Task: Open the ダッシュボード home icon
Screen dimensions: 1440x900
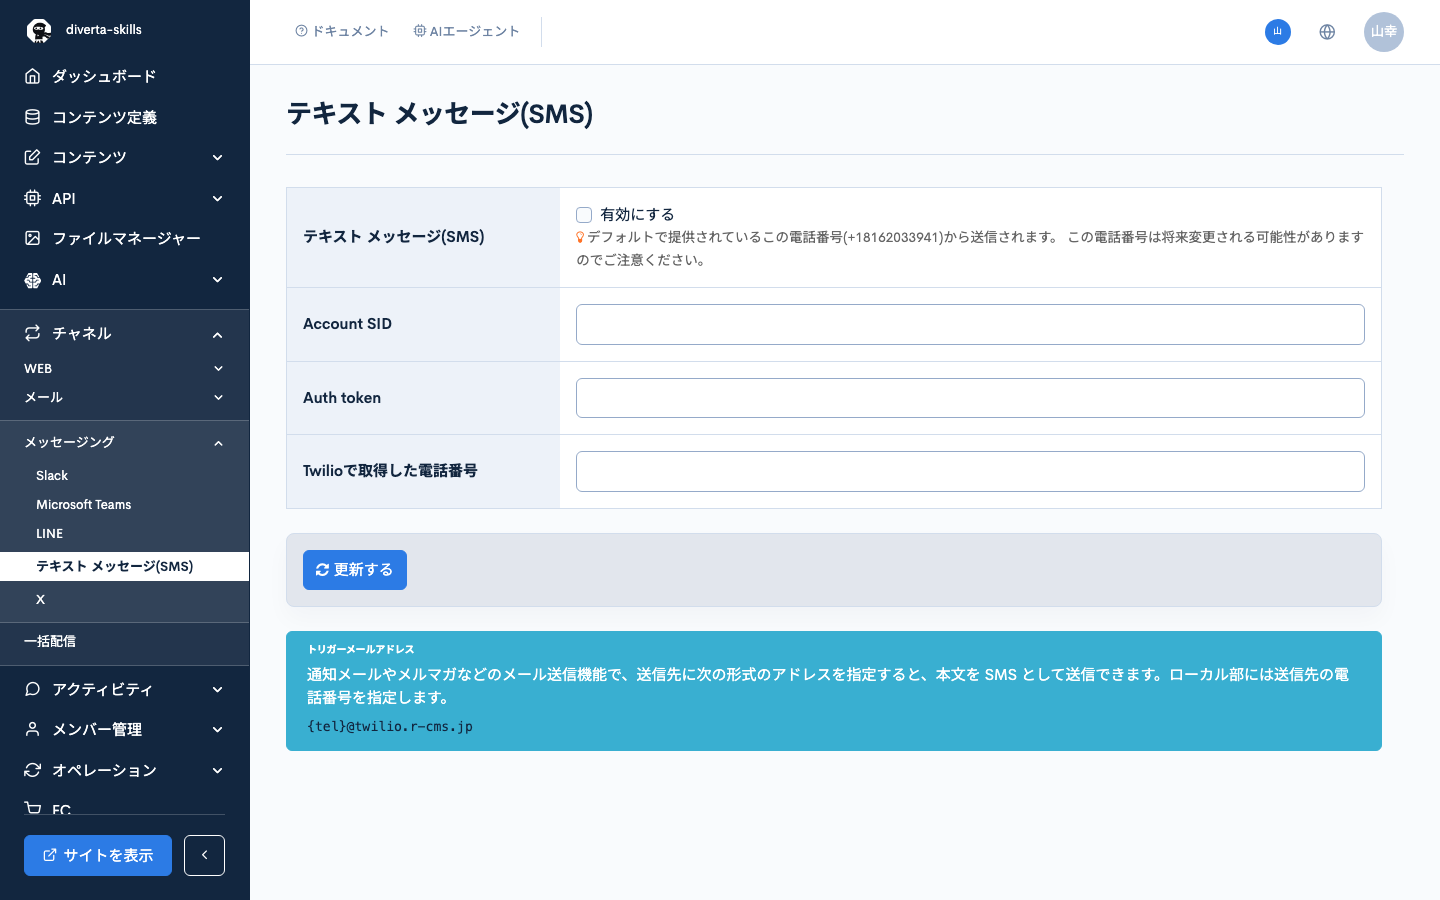Action: click(x=33, y=76)
